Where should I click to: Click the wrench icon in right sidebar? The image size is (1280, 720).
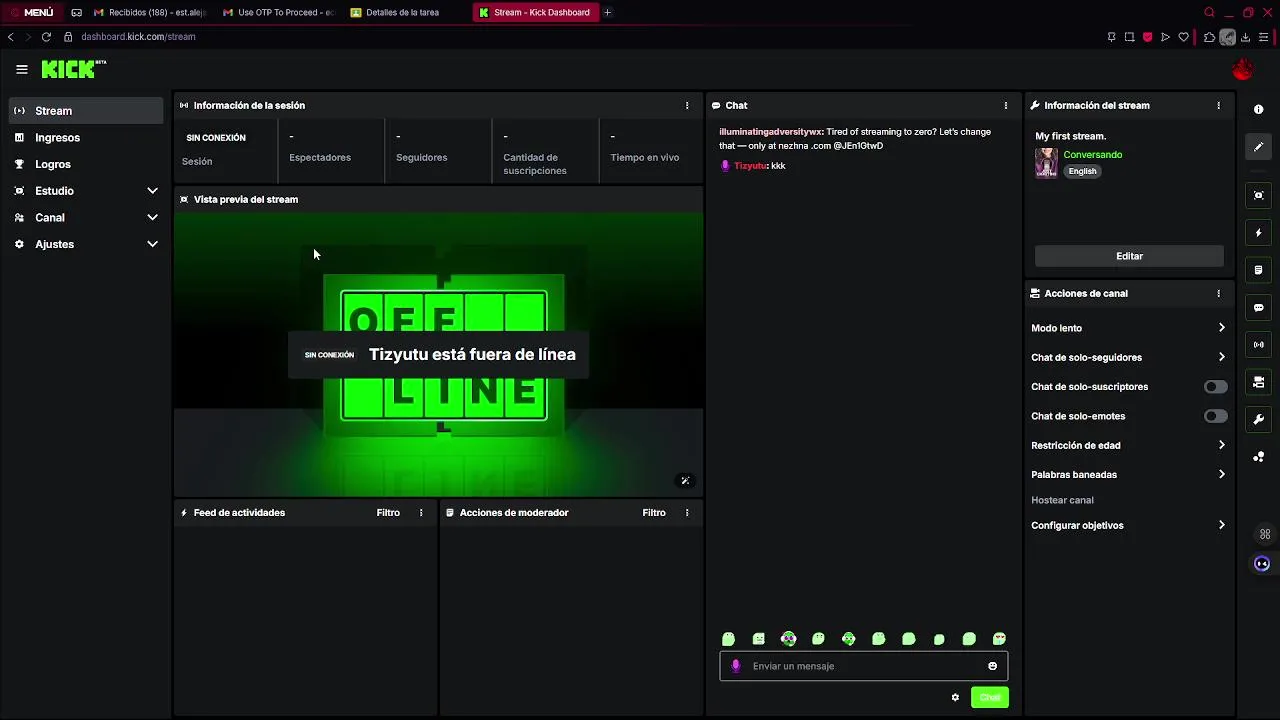[1259, 420]
